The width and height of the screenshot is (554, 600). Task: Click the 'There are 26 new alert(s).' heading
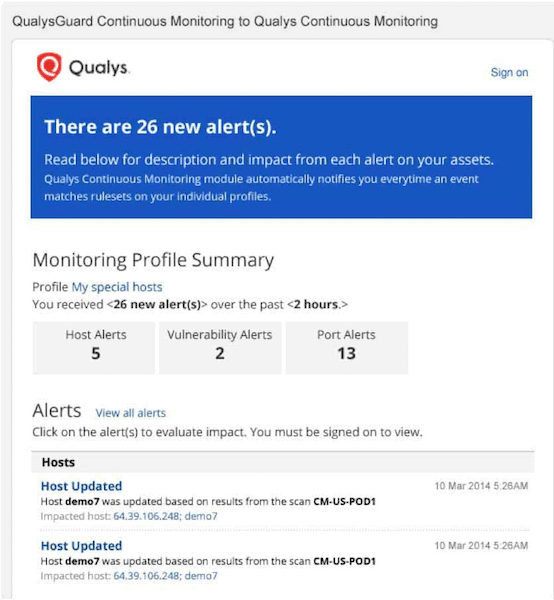point(160,127)
